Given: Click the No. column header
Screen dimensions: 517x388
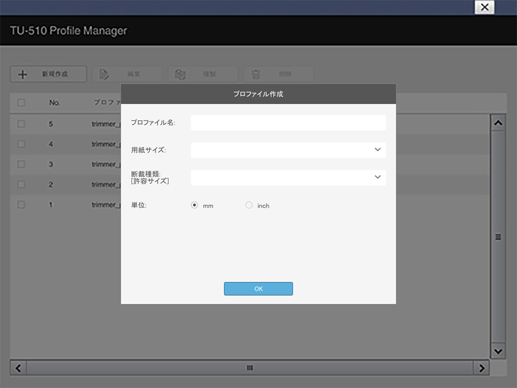Looking at the screenshot, I should click(54, 103).
